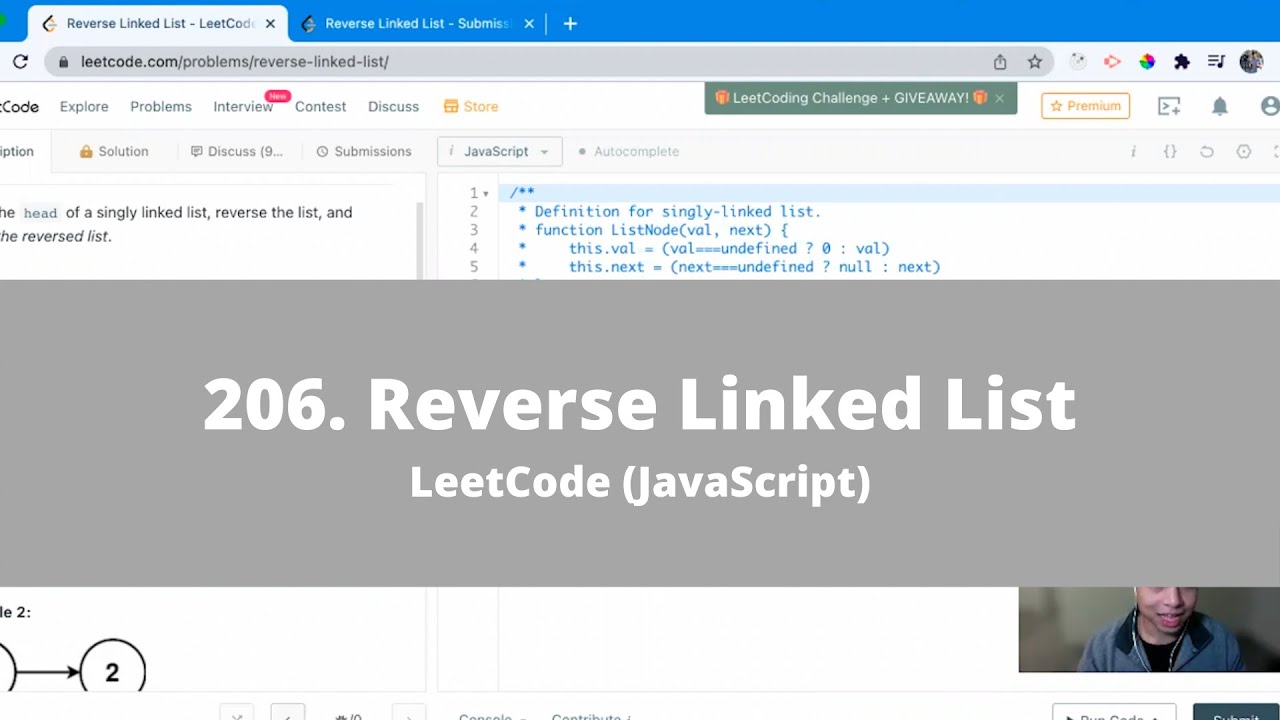Click the curly braces format code icon
Image resolution: width=1280 pixels, height=720 pixels.
tap(1170, 152)
